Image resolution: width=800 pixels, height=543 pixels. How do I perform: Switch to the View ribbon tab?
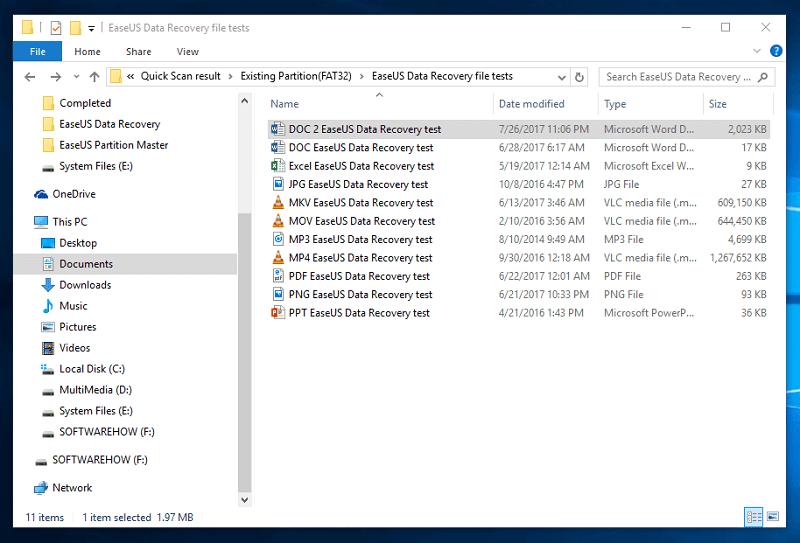(x=187, y=52)
